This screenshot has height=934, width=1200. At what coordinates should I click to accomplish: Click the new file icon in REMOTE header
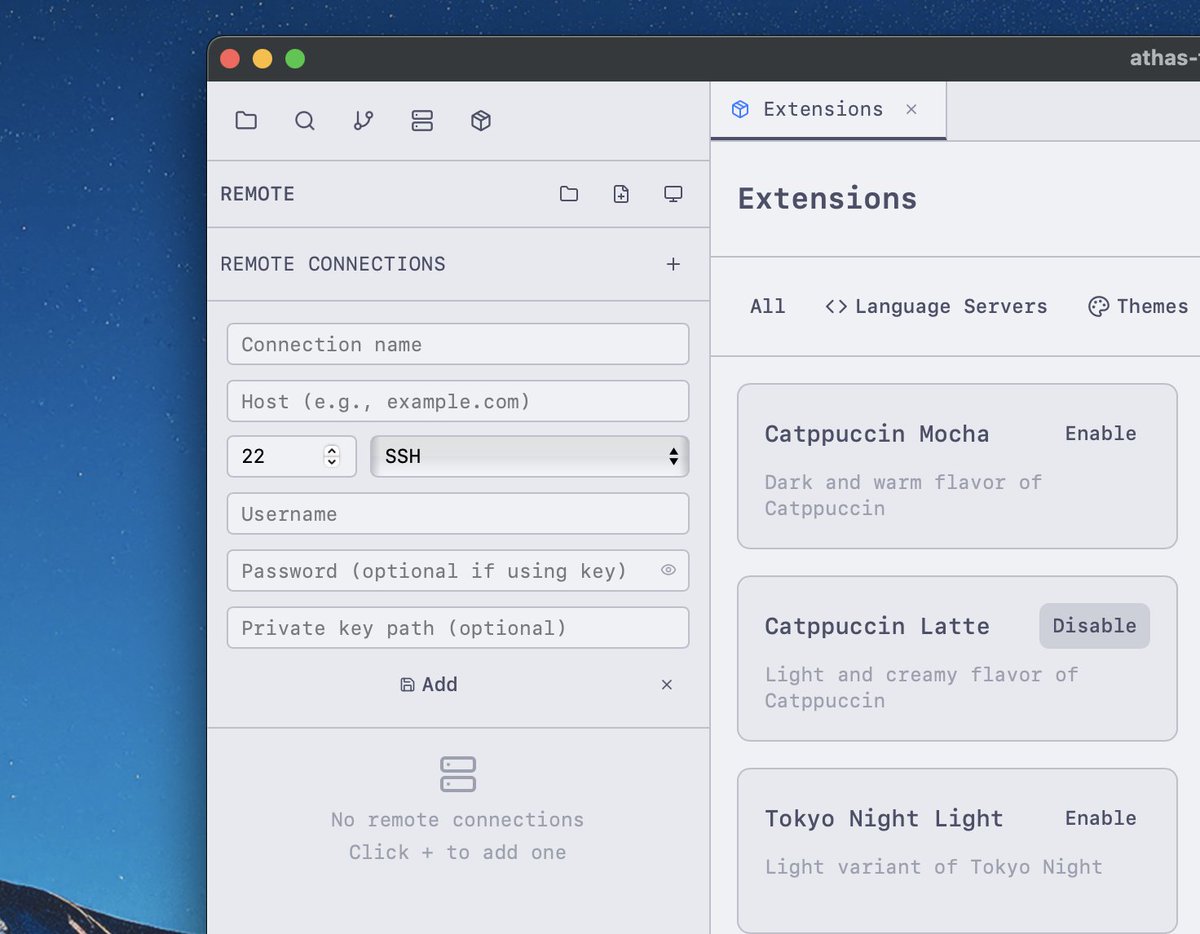pos(621,194)
